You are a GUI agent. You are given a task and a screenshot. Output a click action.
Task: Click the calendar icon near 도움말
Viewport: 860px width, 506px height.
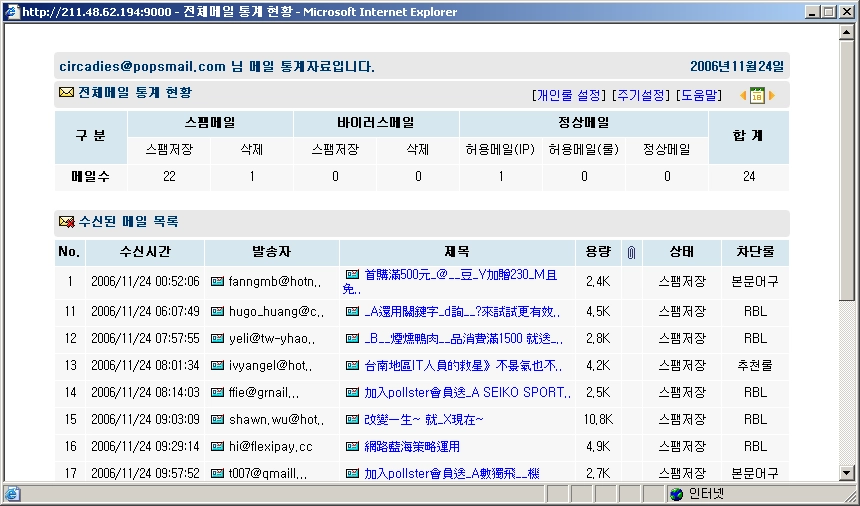pos(757,95)
